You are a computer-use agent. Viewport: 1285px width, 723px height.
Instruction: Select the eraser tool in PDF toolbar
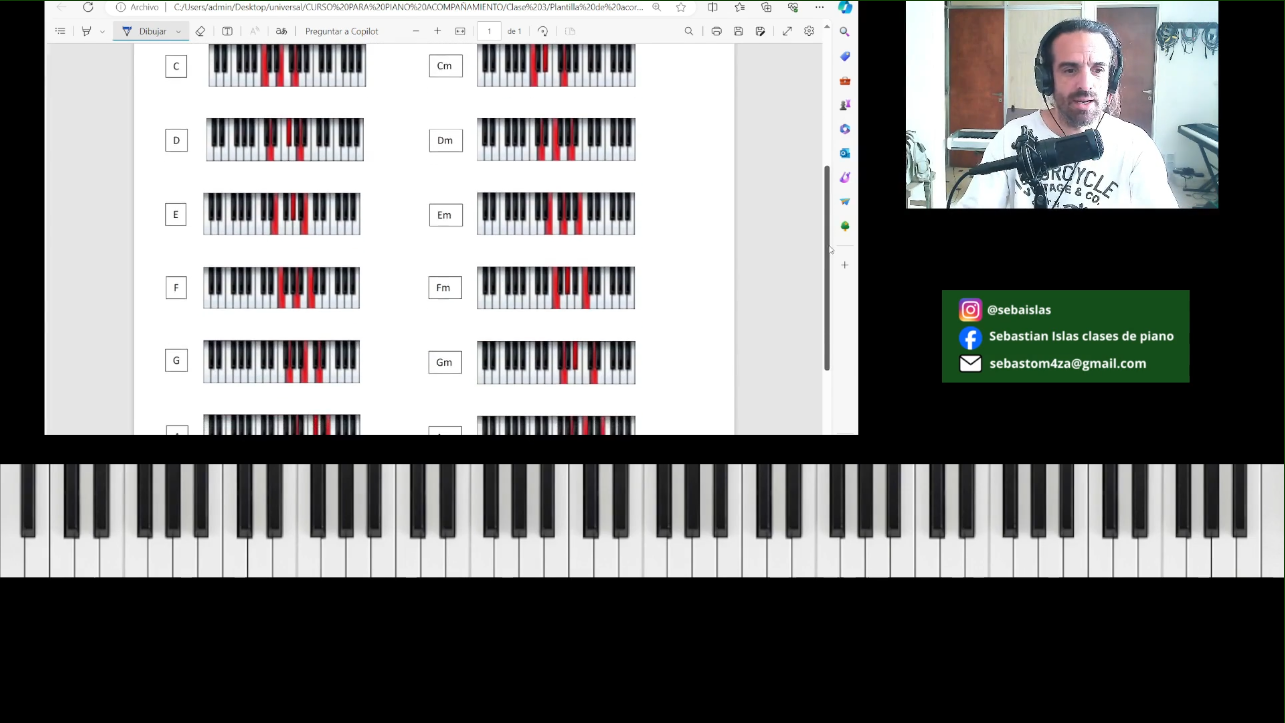click(200, 31)
